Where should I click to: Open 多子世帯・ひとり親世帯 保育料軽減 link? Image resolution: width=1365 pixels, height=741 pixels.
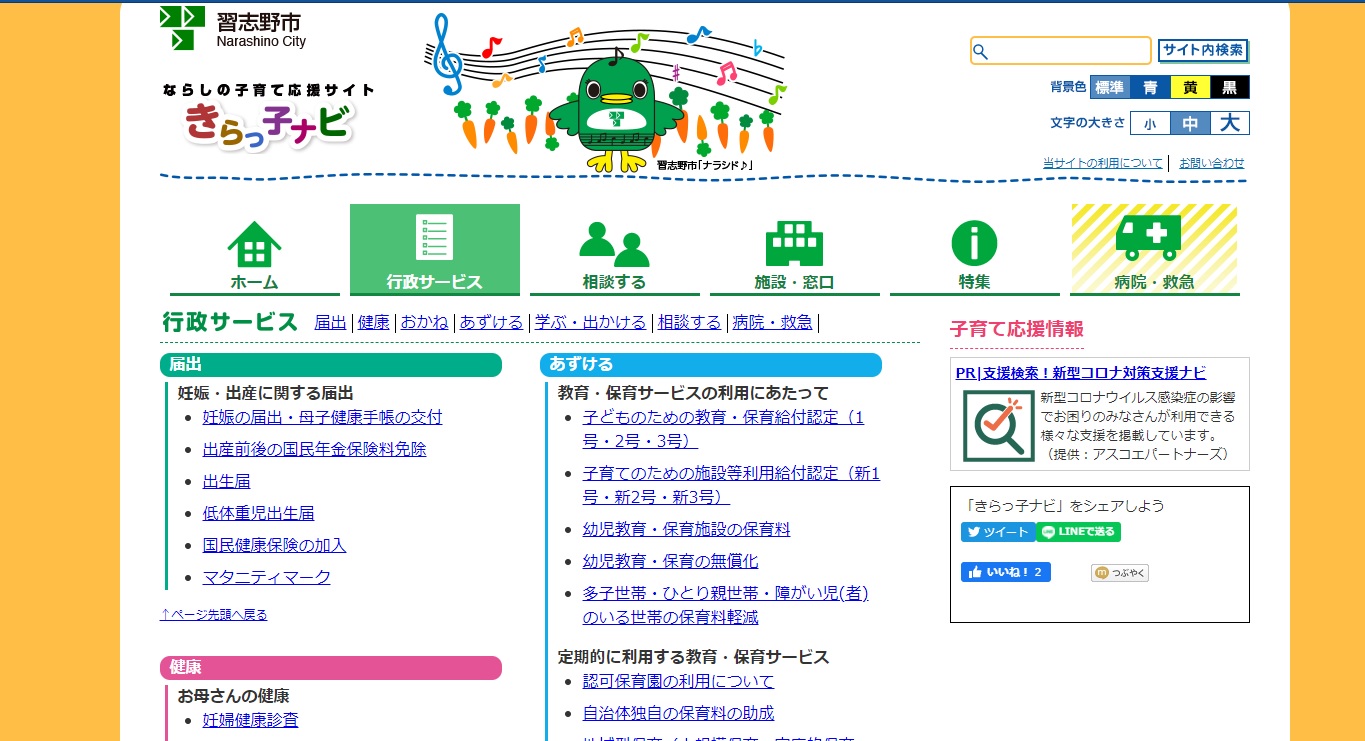[725, 605]
